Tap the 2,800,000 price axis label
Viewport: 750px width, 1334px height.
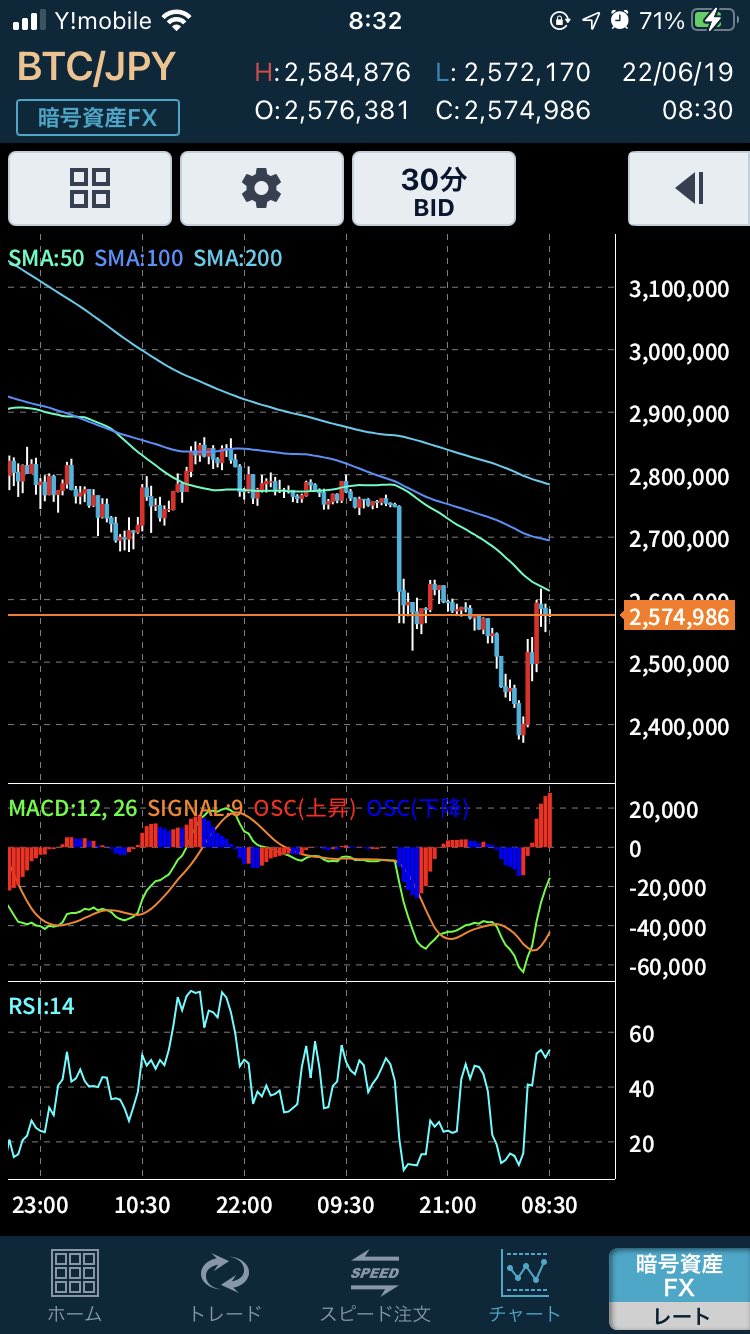coord(679,477)
